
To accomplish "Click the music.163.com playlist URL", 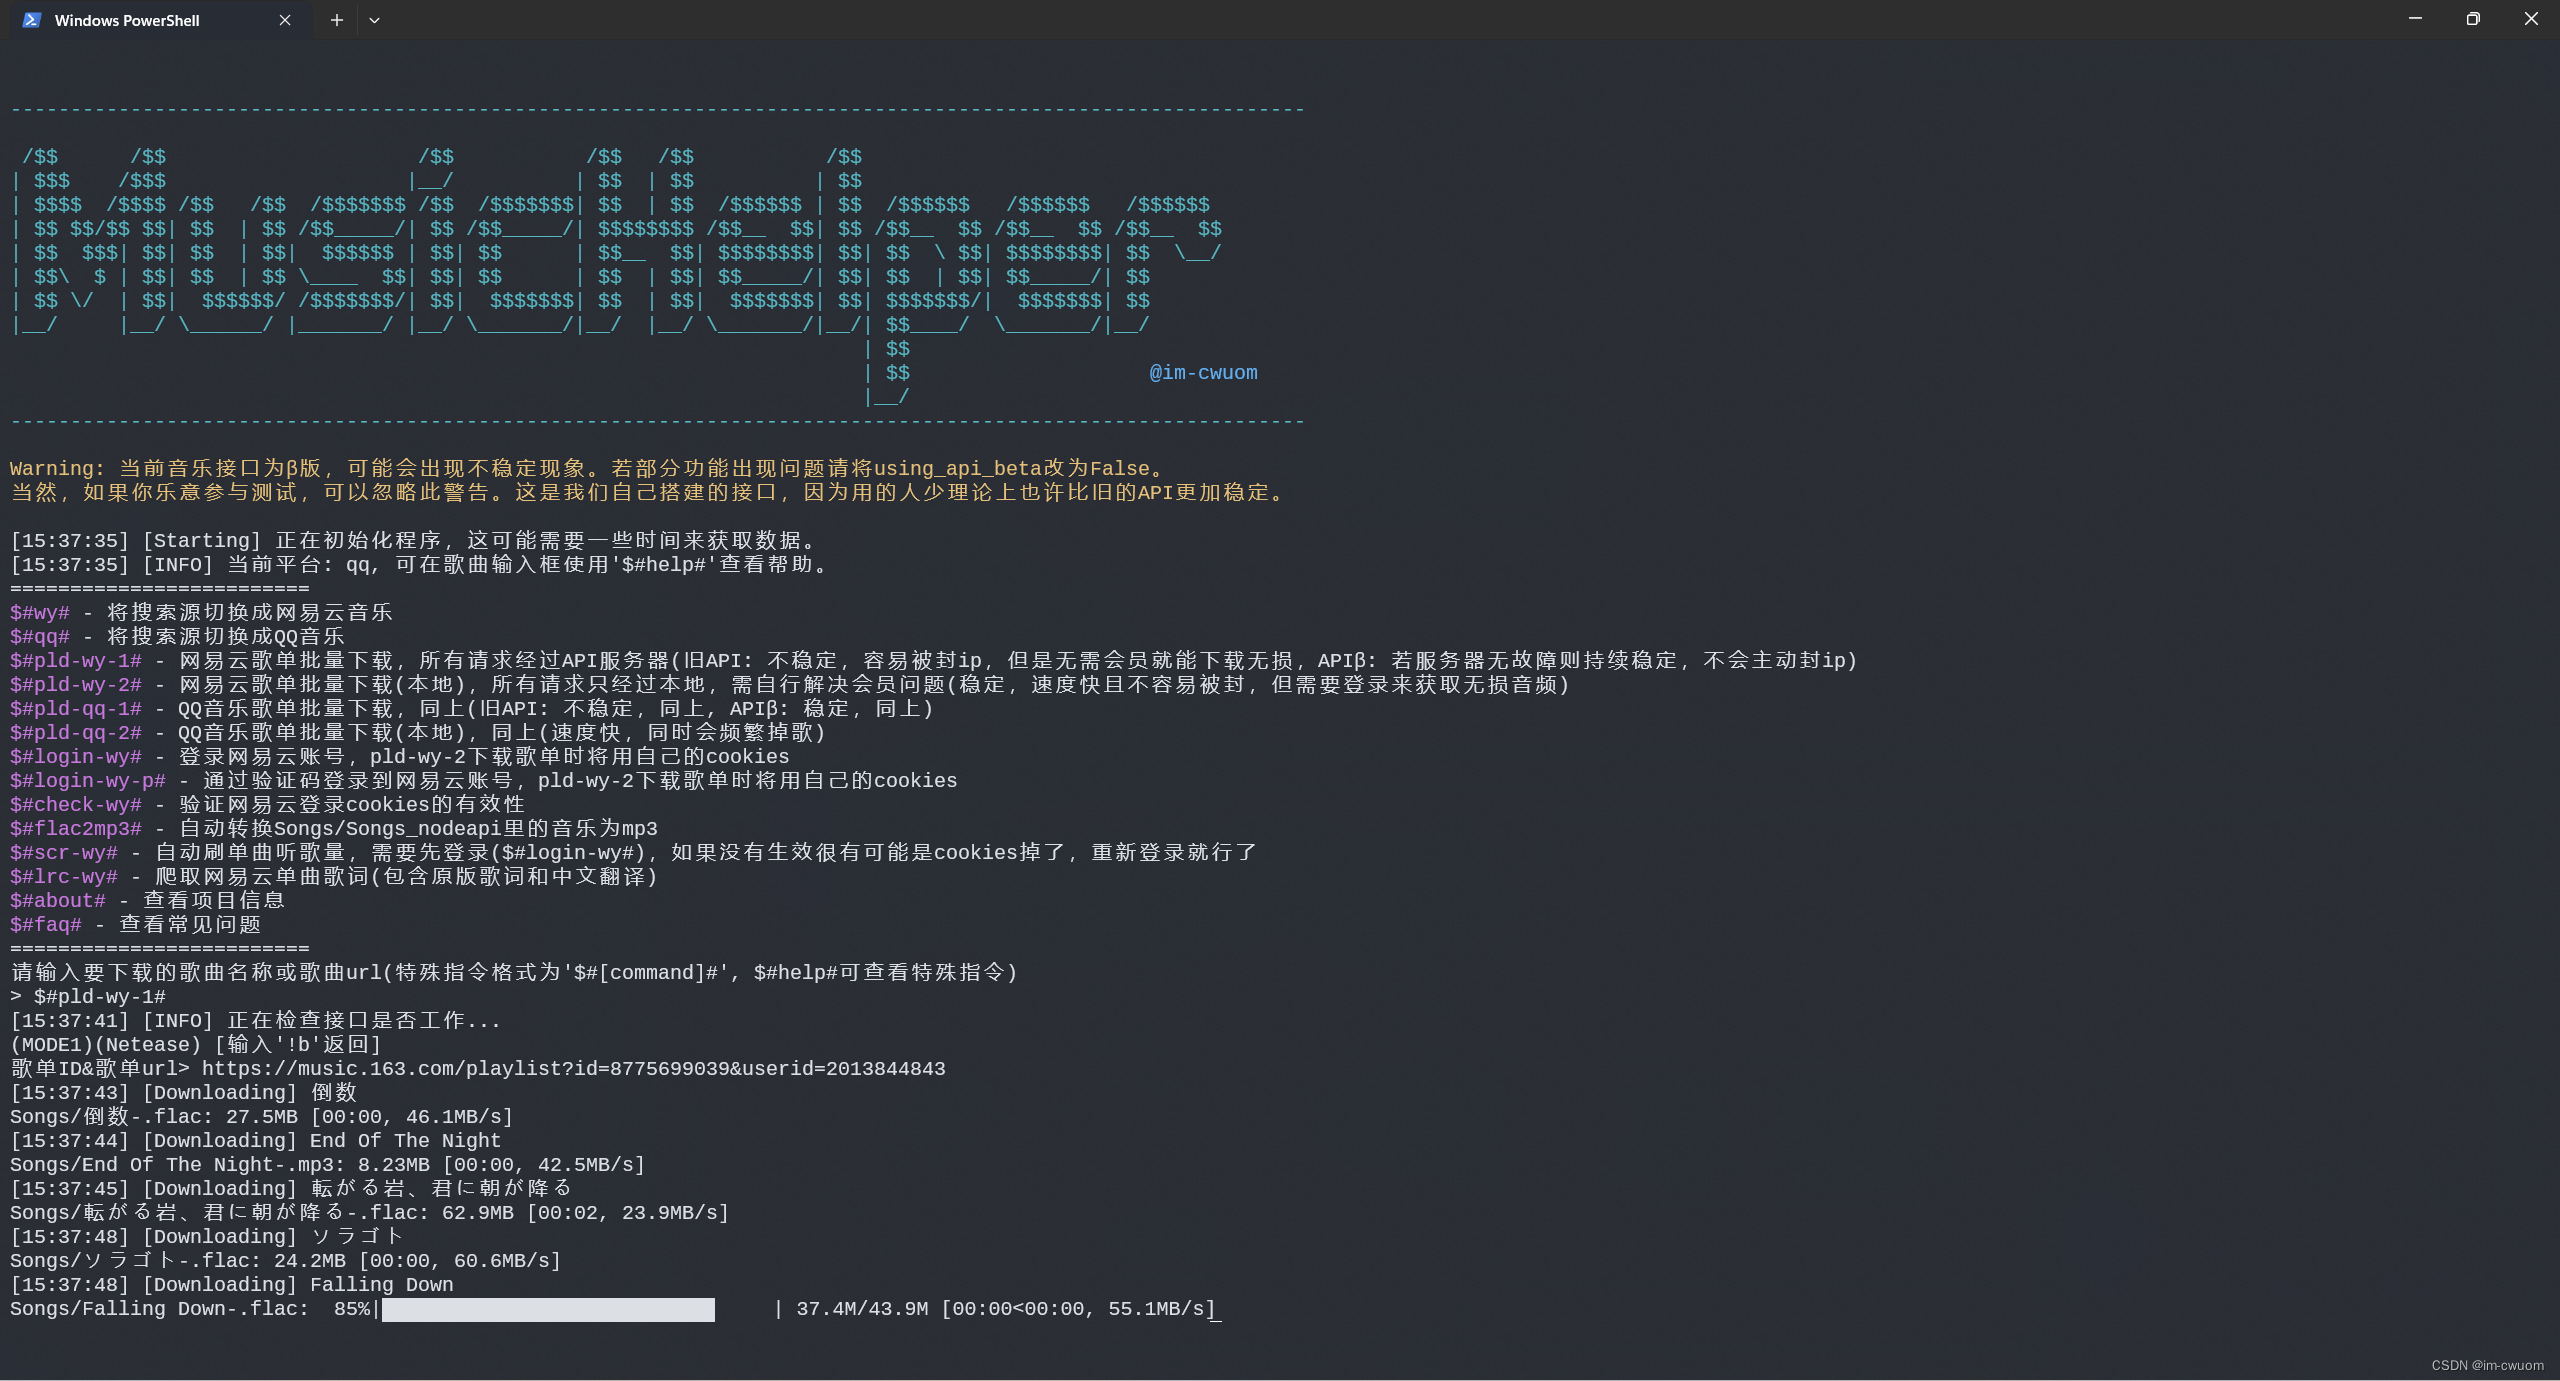I will [573, 1069].
